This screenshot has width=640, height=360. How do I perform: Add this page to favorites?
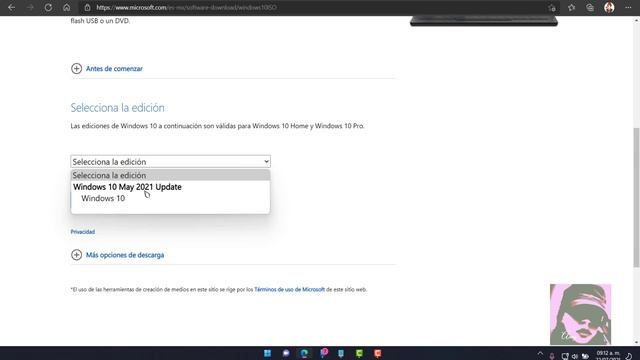(x=552, y=7)
